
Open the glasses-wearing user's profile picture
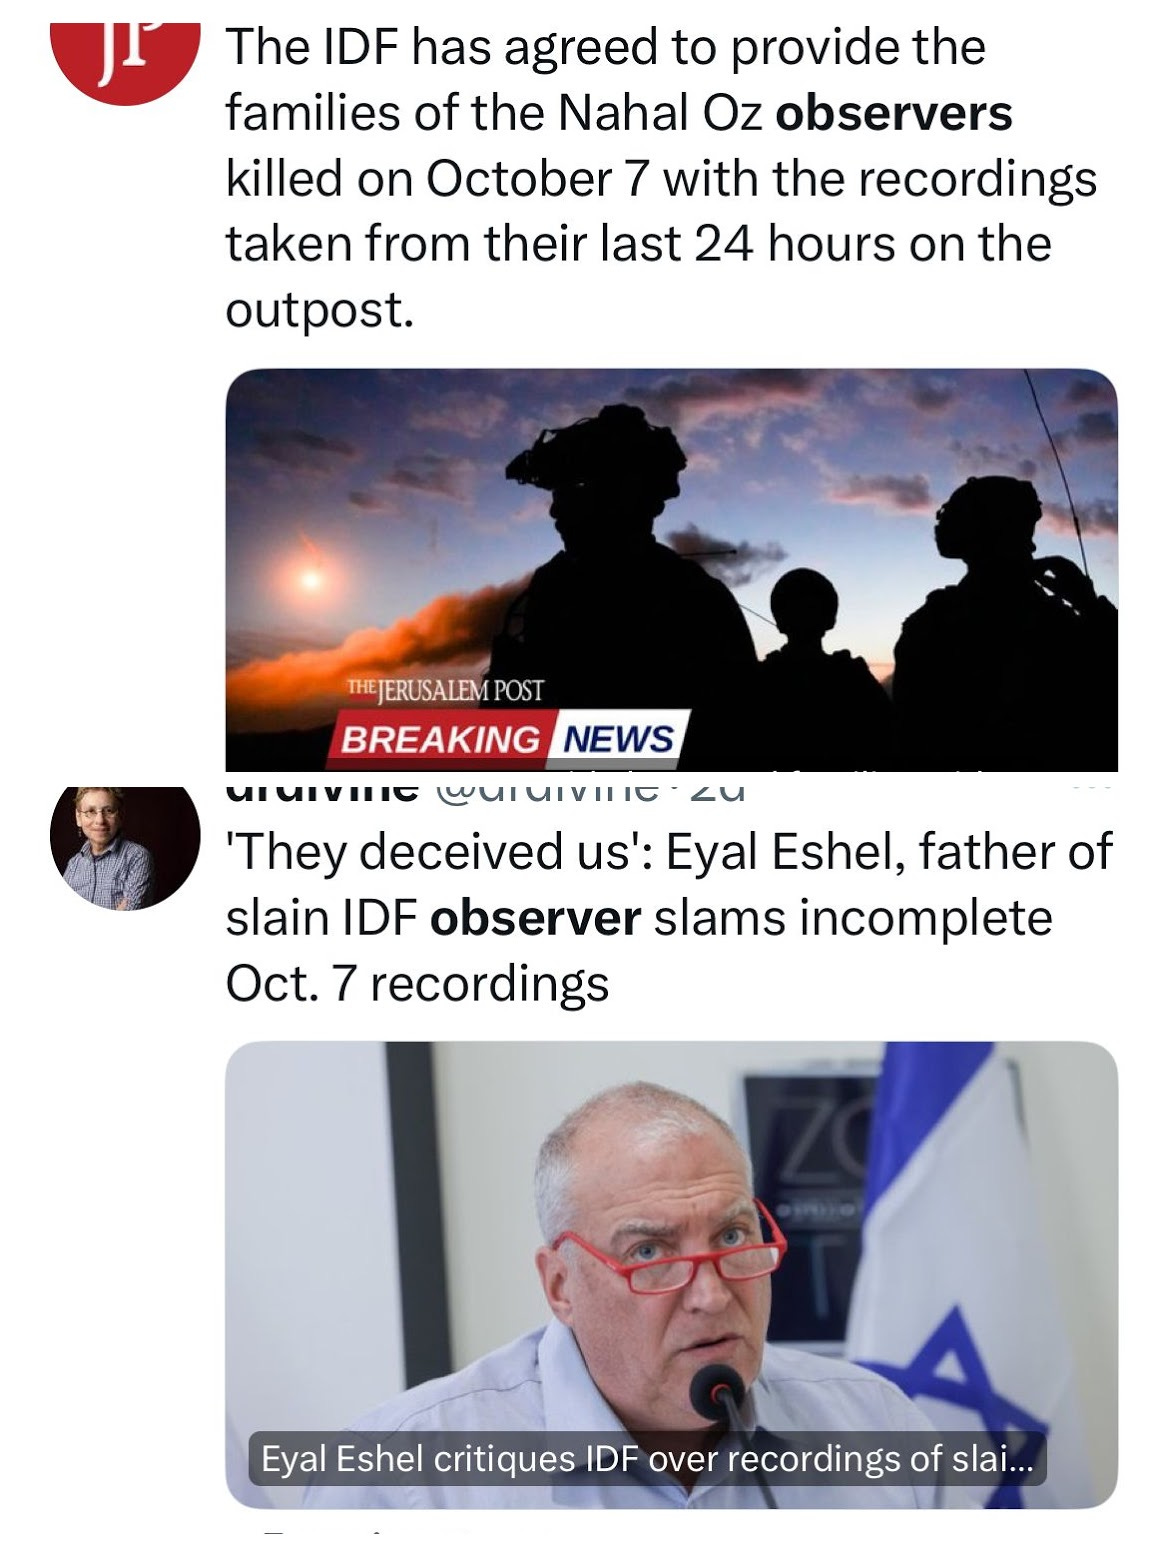[125, 848]
